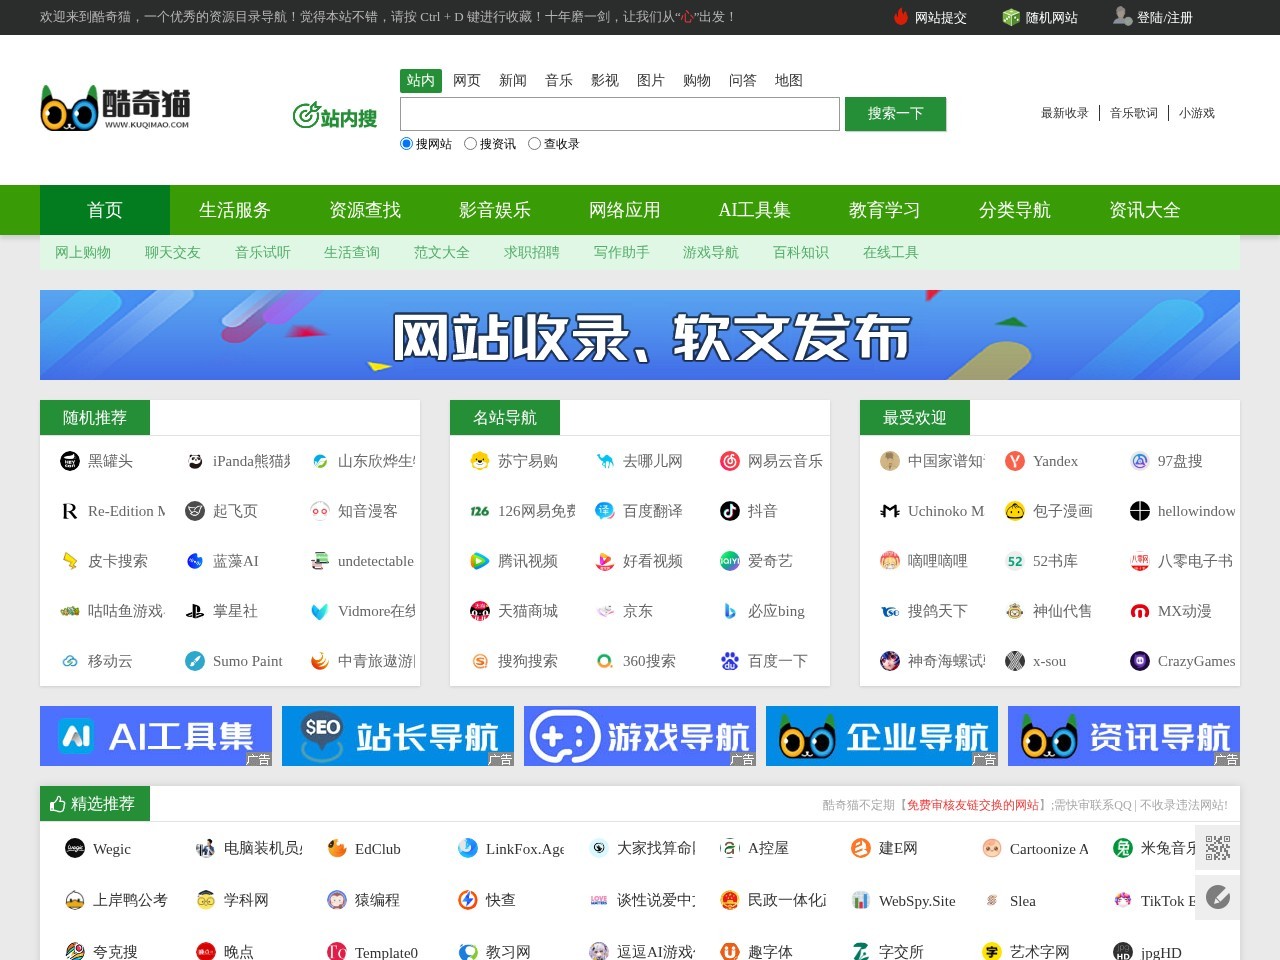
Task: Click the 去哪儿网 camel icon
Action: tap(605, 461)
